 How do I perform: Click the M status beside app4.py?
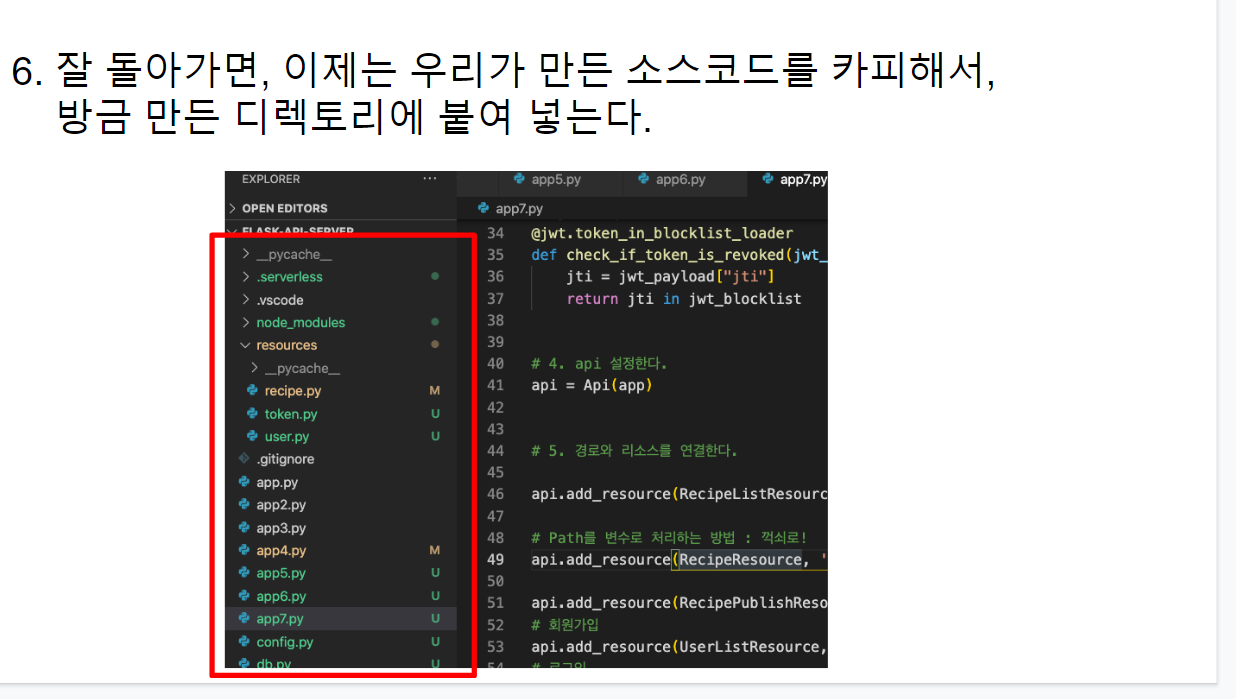pos(435,551)
